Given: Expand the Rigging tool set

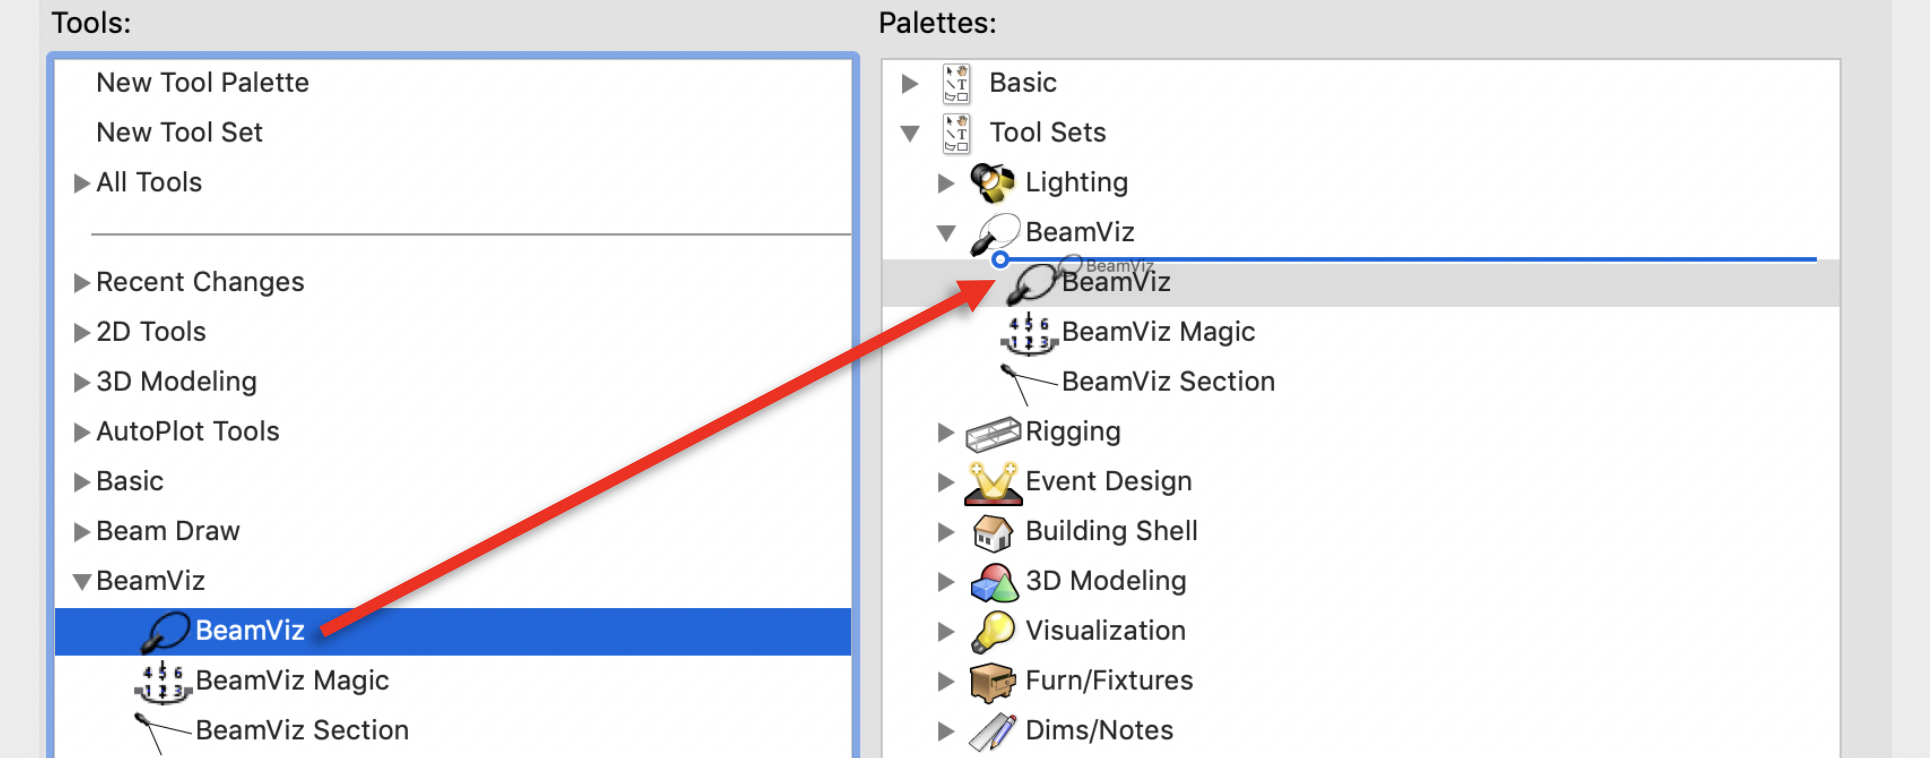Looking at the screenshot, I should (946, 432).
